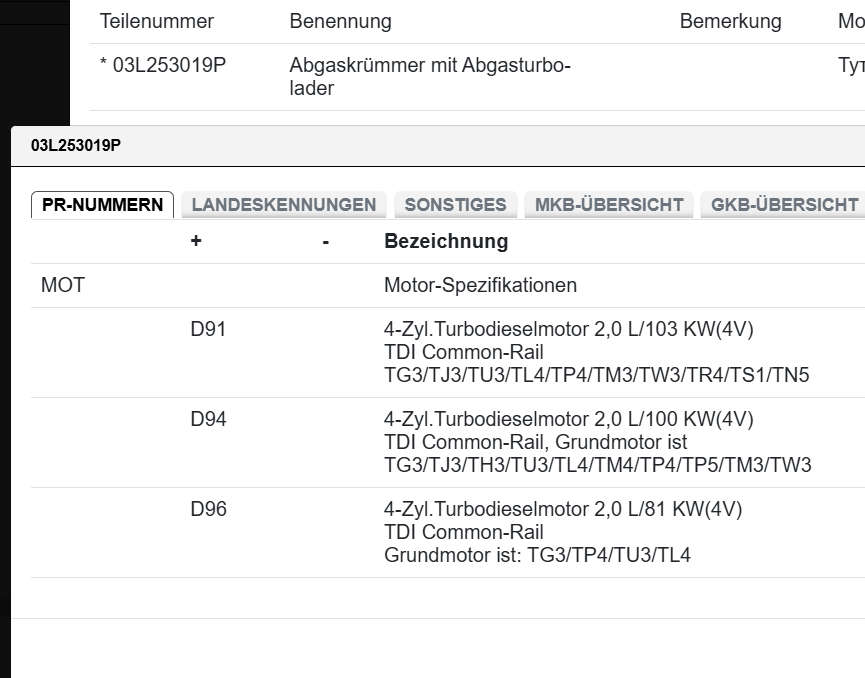Viewport: 865px width, 678px height.
Task: Click the Bezeichnung column header
Action: [x=446, y=241]
